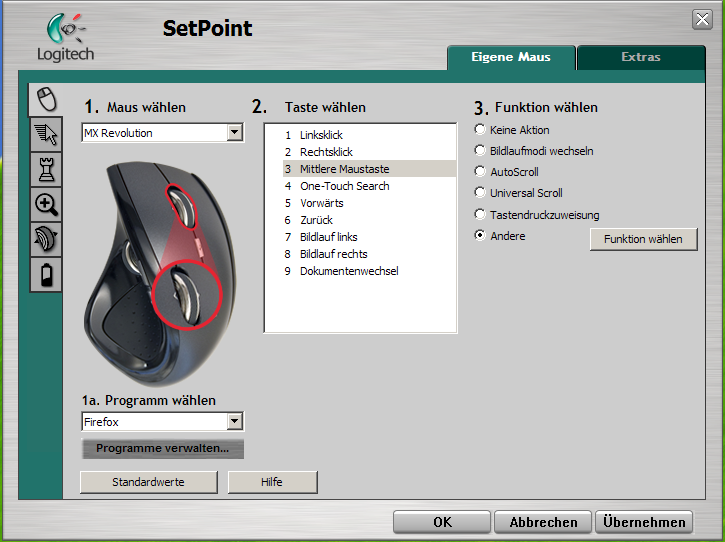This screenshot has height=542, width=725.
Task: Click Abbrechen to cancel
Action: tap(543, 522)
